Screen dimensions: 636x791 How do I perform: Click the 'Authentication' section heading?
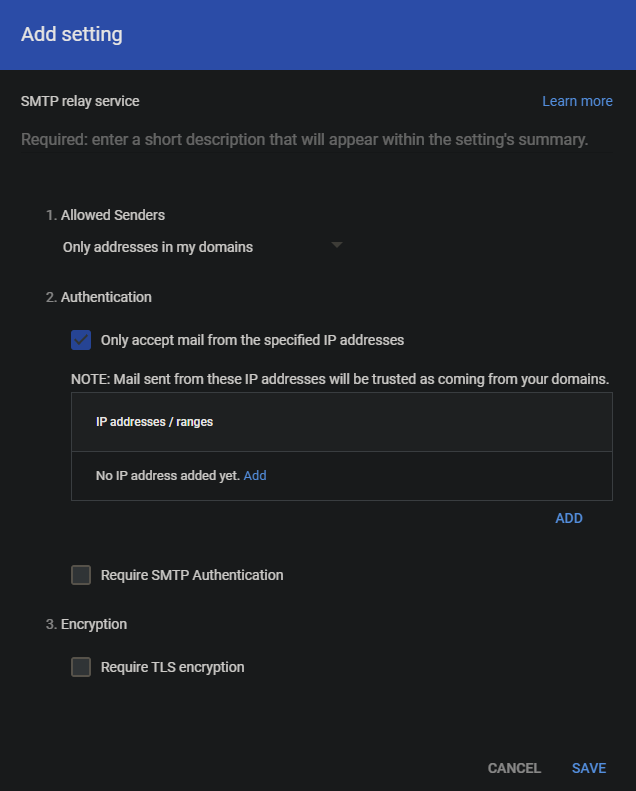click(106, 297)
